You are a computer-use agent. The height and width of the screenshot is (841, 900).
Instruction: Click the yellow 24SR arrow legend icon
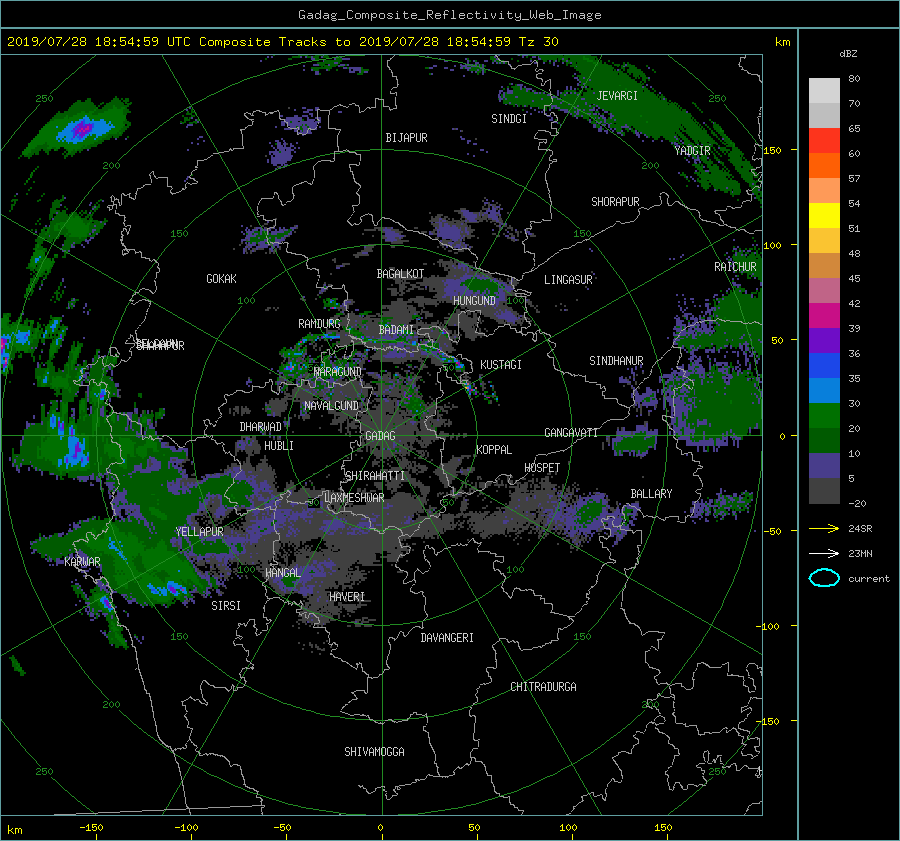824,528
